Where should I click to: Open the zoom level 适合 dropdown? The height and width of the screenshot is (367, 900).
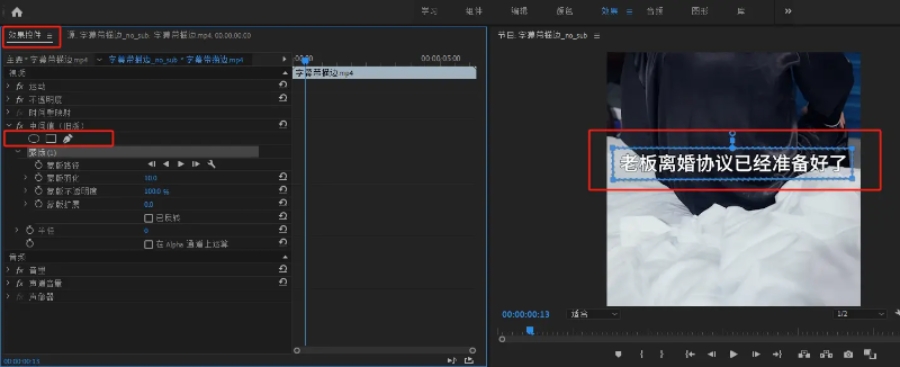593,314
